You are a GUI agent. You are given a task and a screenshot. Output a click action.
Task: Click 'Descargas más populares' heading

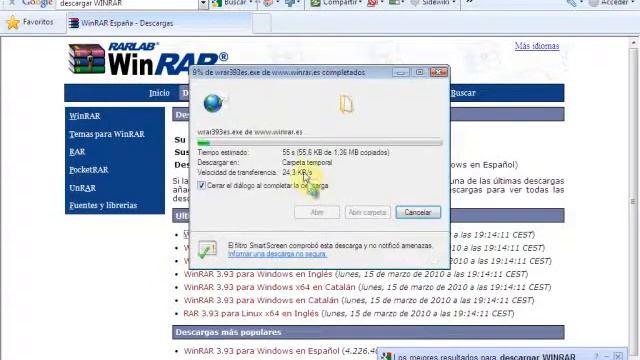pyautogui.click(x=229, y=332)
